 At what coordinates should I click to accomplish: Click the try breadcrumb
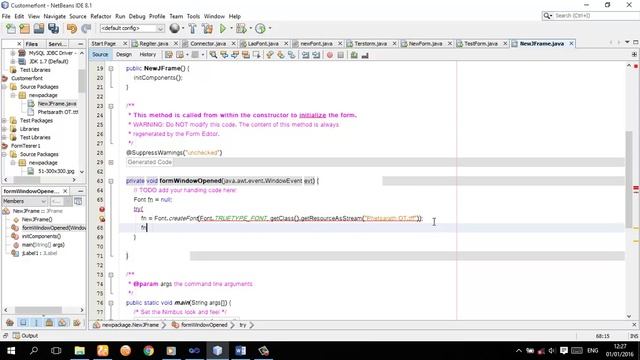(243, 325)
